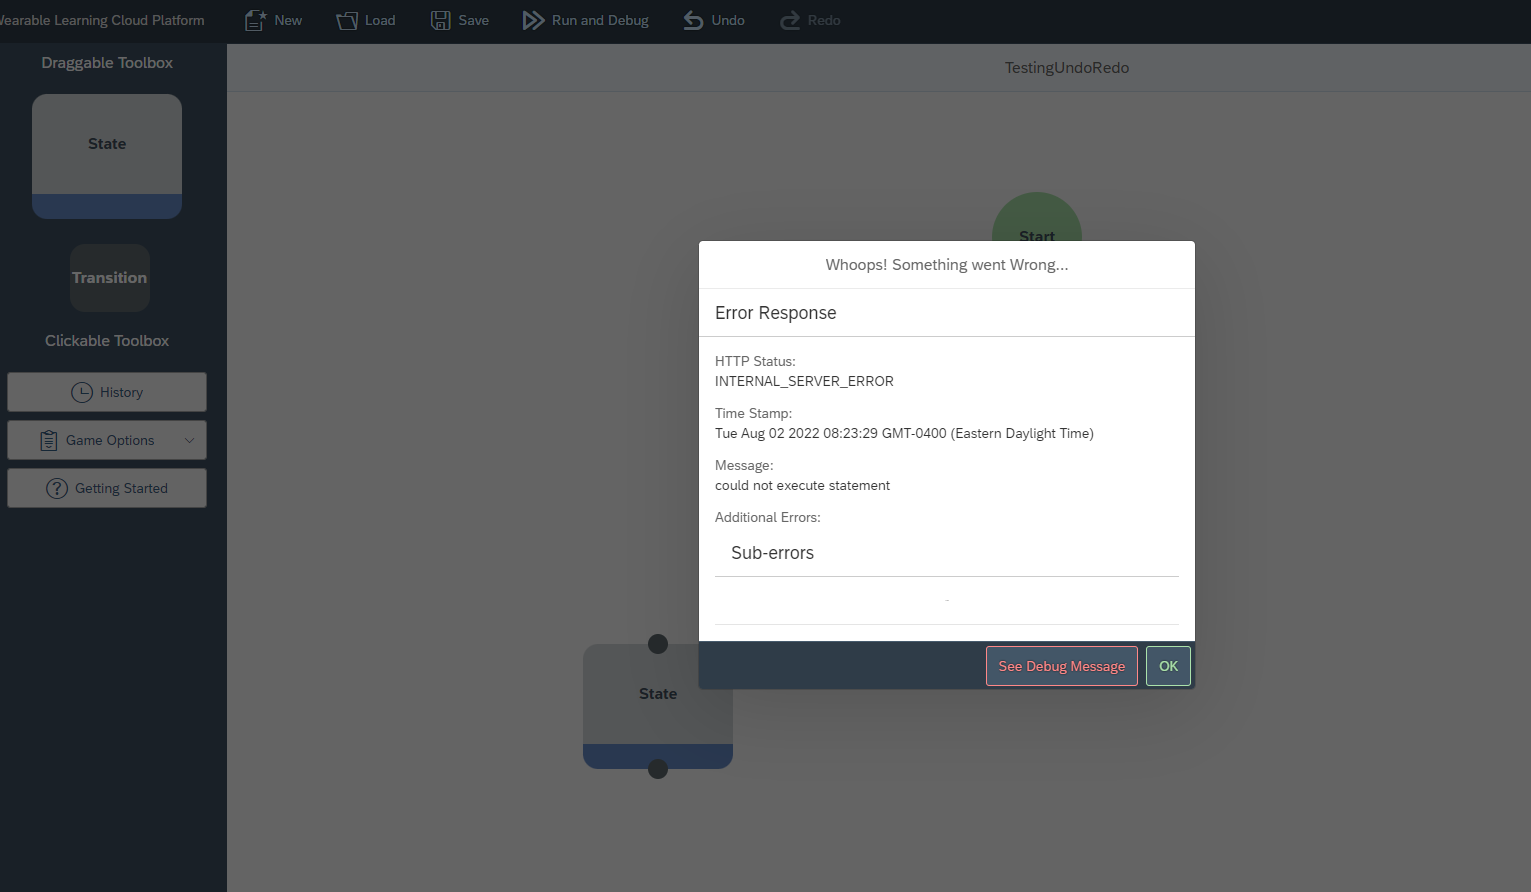Open See Debug Message
This screenshot has width=1531, height=892.
pos(1061,666)
